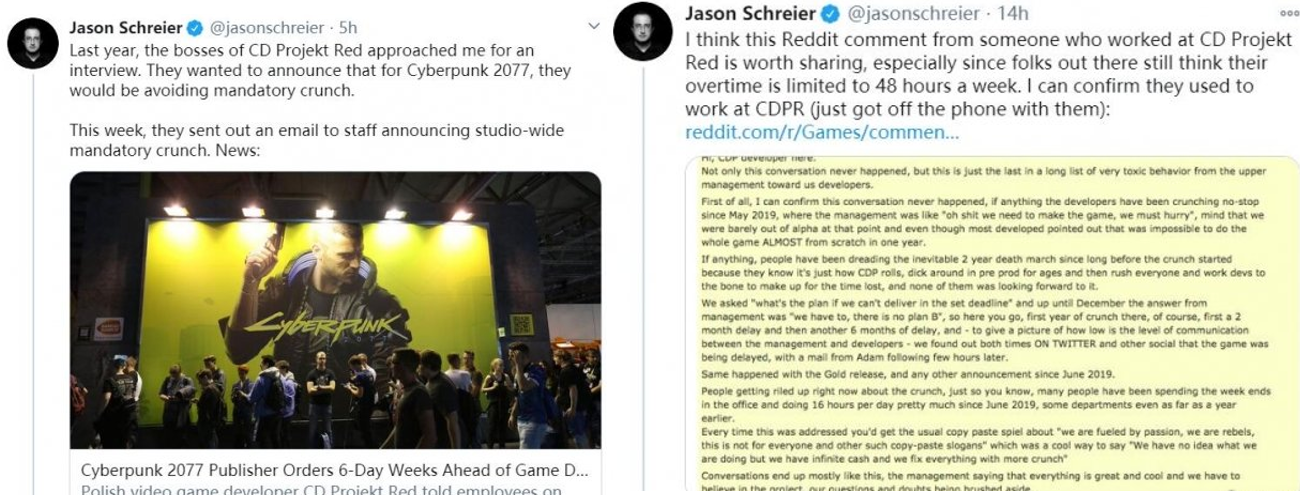Click the @jasonschreier handle on the 14h tweet
Image resolution: width=1300 pixels, height=495 pixels.
[x=912, y=14]
